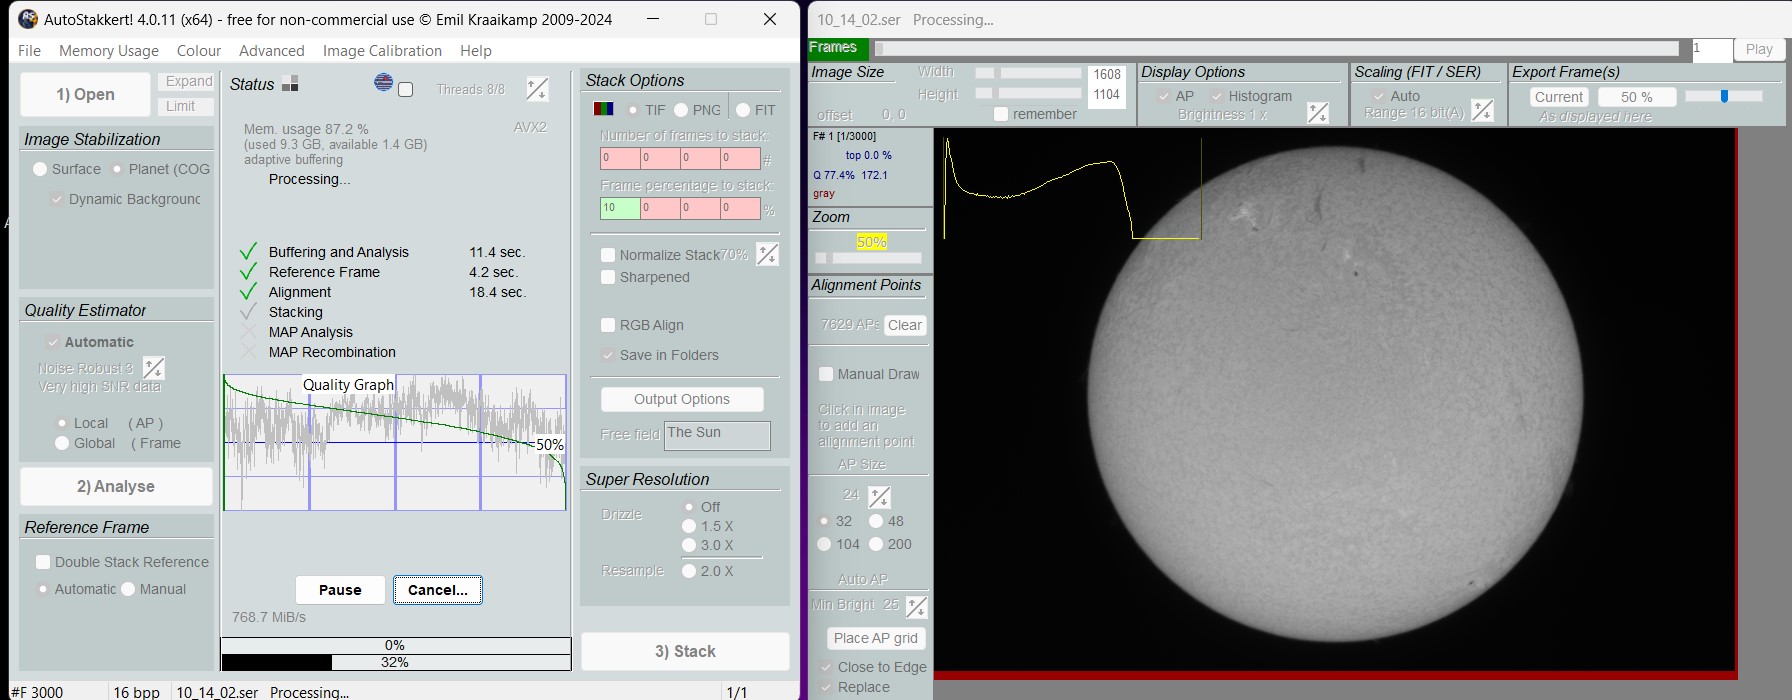The width and height of the screenshot is (1792, 700).
Task: Click the Zoom slider under 50%
Action: coord(868,258)
